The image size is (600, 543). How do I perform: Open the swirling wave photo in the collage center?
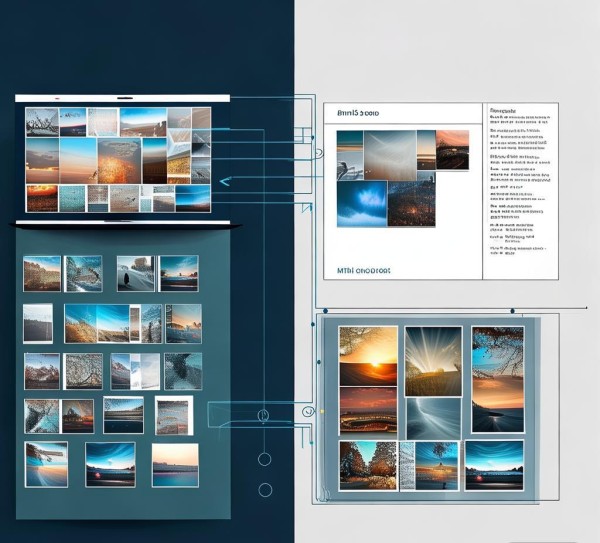(x=433, y=416)
